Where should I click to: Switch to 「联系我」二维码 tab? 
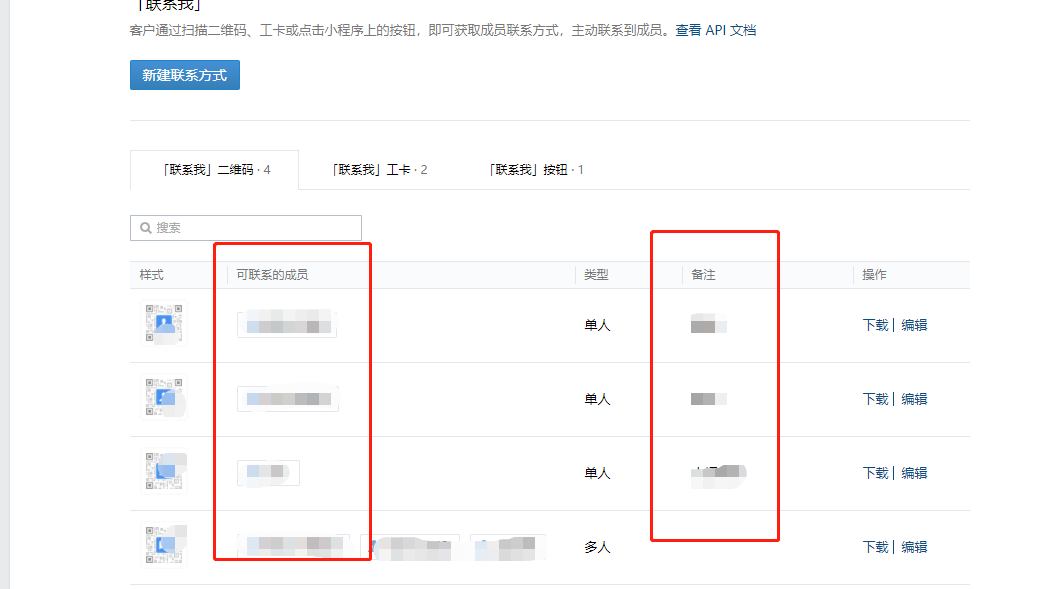click(x=214, y=170)
